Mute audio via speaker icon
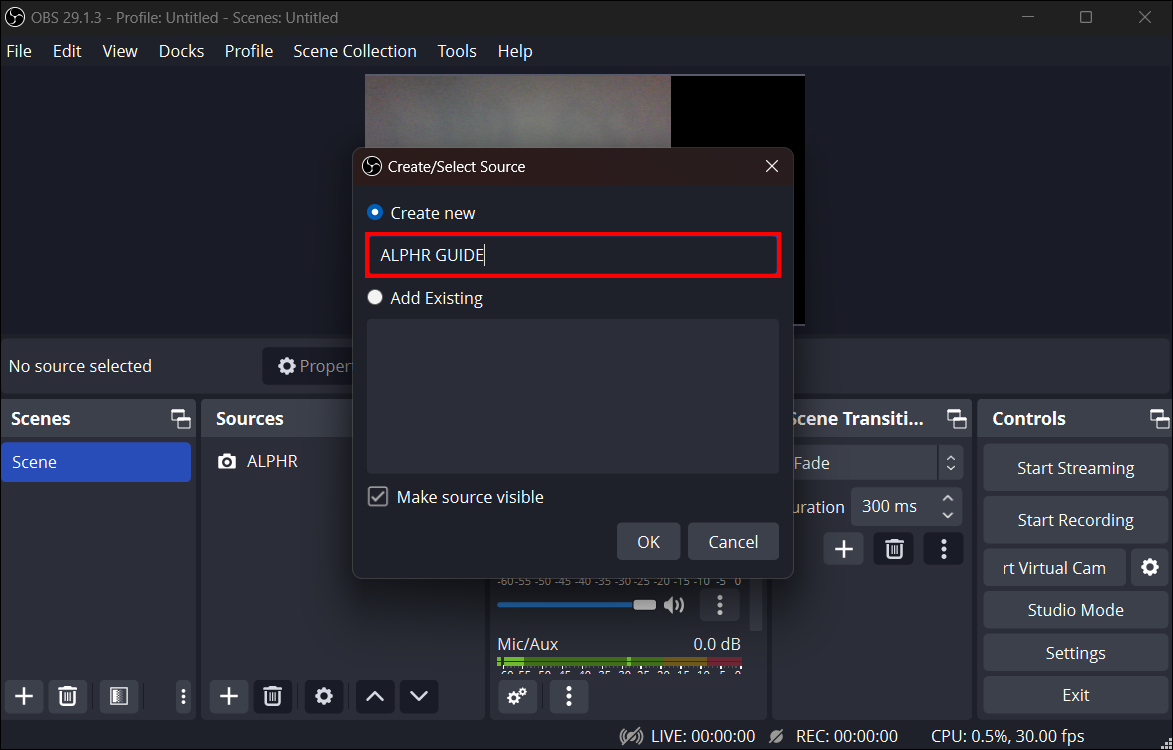 click(x=674, y=605)
